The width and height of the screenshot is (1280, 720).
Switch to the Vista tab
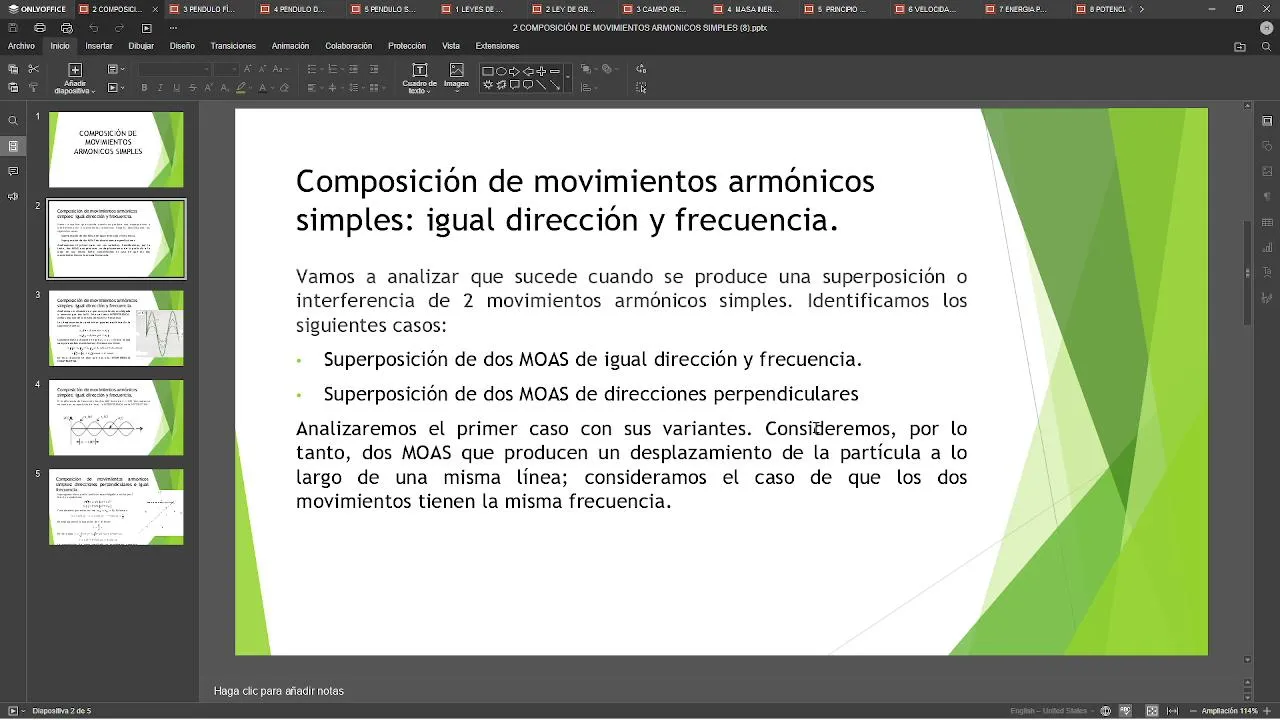pos(451,46)
